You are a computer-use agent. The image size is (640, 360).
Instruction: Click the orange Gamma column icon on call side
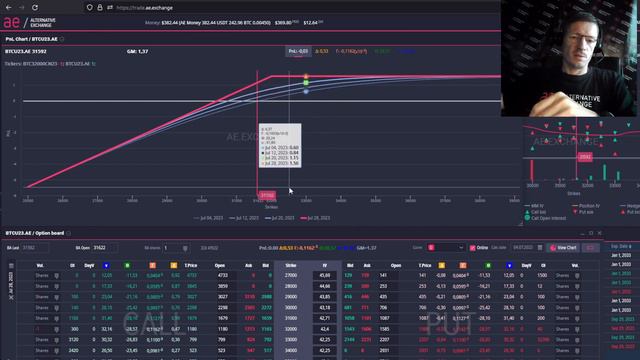[152, 266]
